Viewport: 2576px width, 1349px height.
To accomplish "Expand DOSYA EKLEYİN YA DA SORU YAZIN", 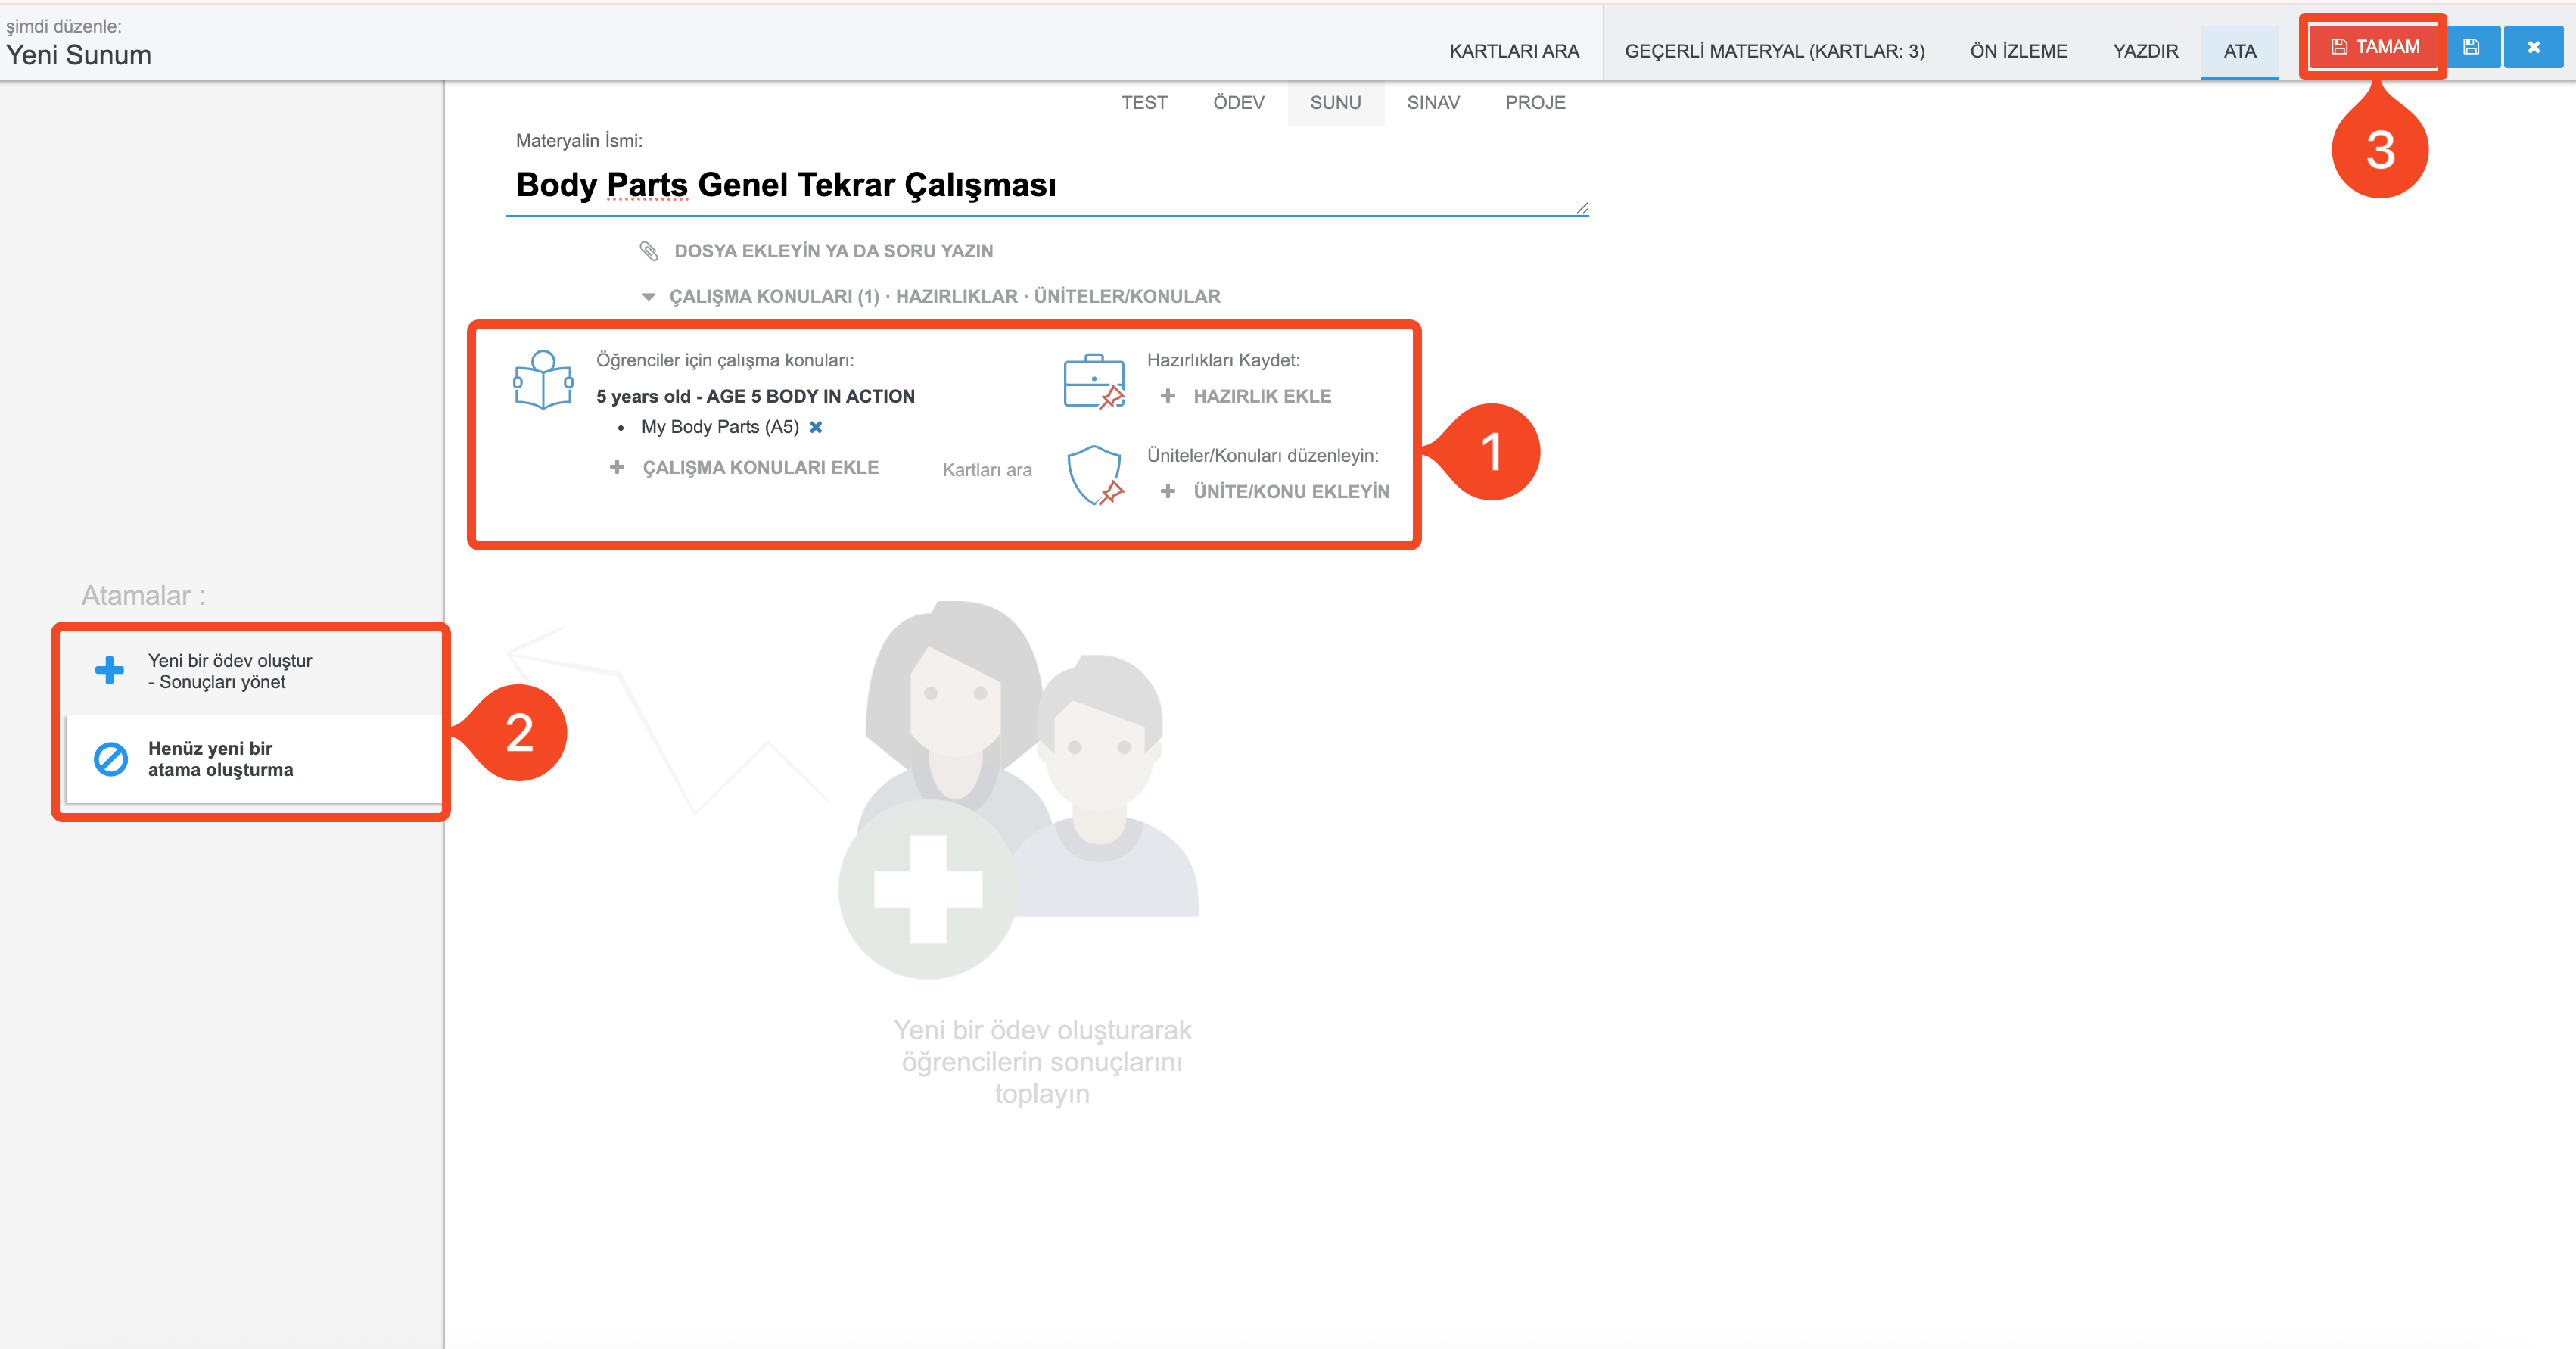I will point(833,251).
